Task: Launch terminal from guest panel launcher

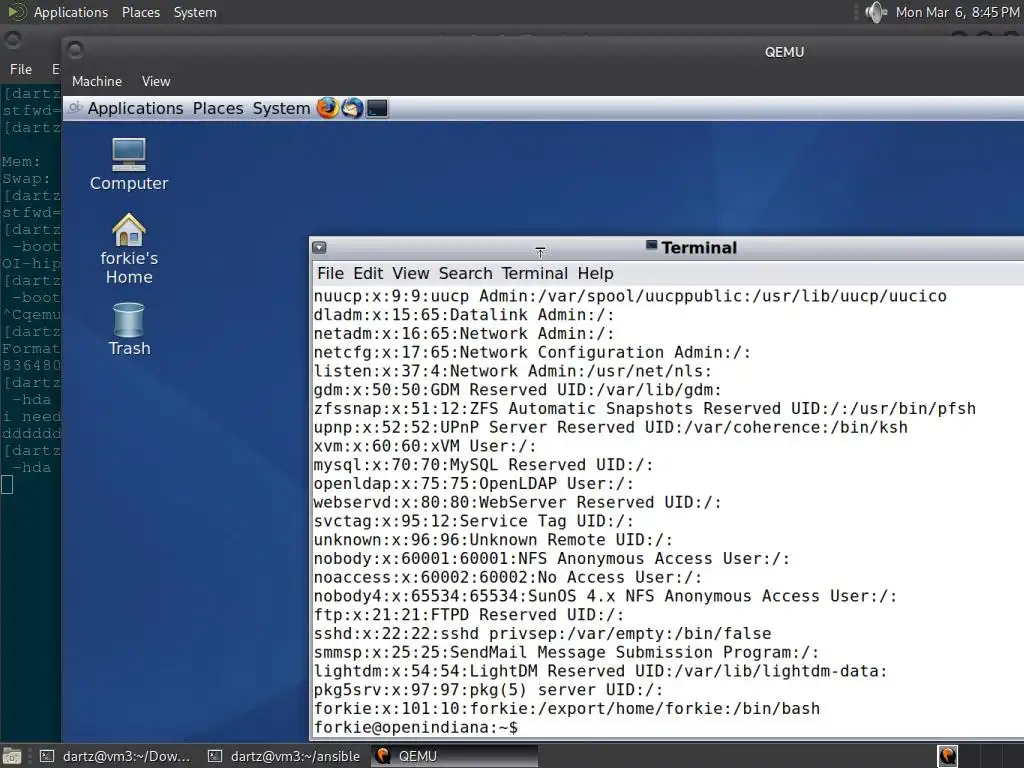Action: click(377, 108)
